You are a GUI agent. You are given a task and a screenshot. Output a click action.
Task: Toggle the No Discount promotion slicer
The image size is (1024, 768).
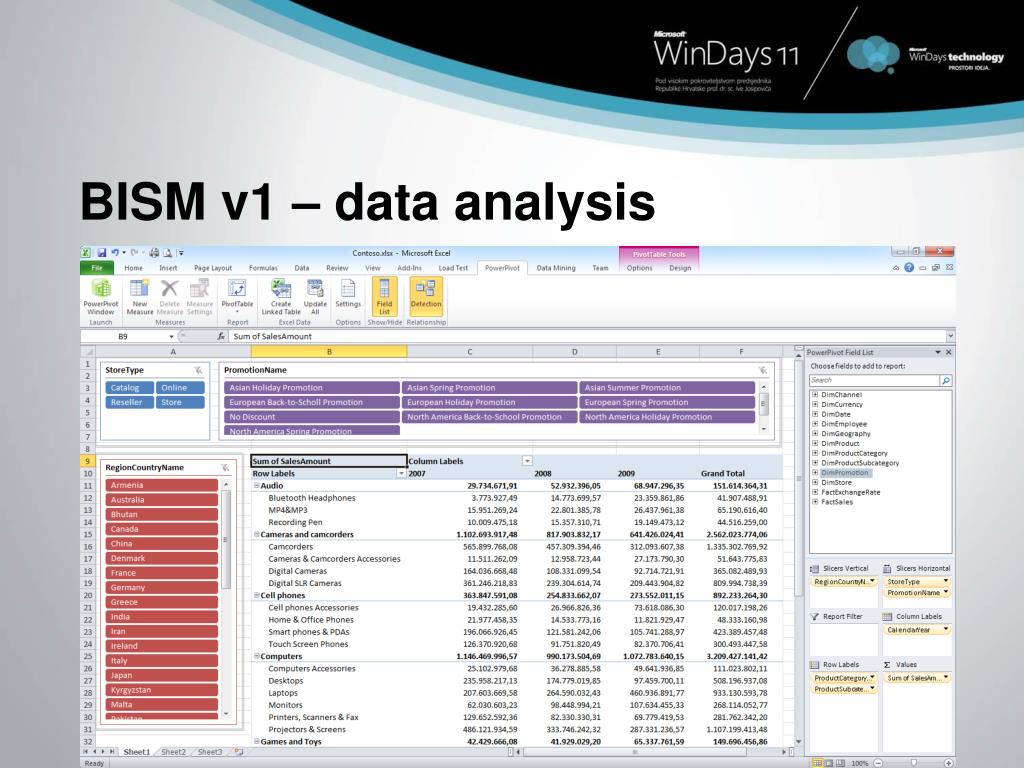(312, 417)
